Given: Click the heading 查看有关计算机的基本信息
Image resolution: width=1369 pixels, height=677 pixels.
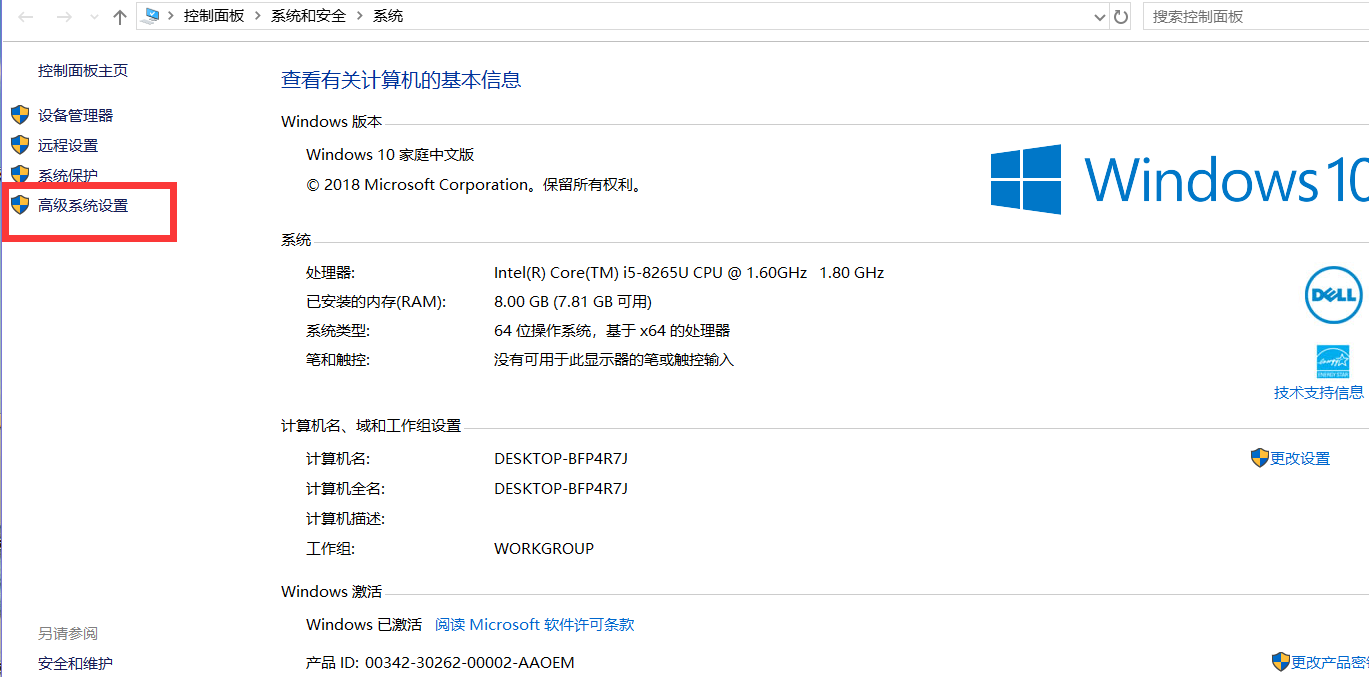Looking at the screenshot, I should pos(401,80).
